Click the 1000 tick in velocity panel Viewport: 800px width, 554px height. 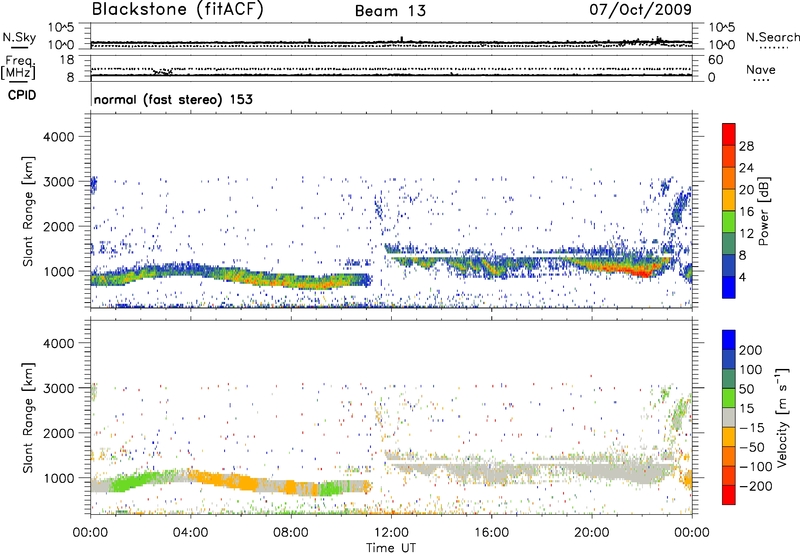point(59,478)
